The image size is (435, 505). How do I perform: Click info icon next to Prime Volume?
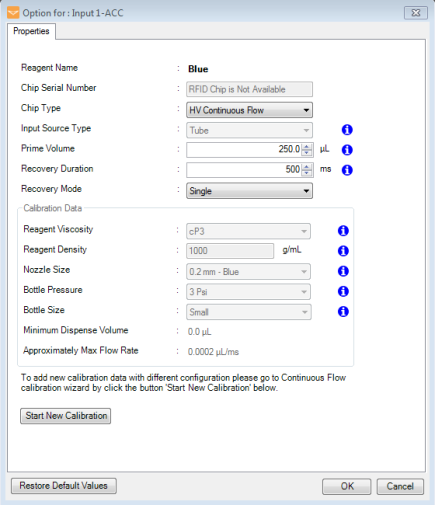tap(347, 150)
